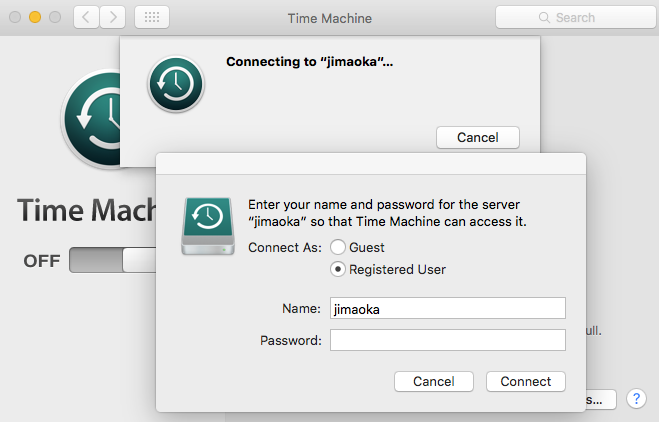
Task: Select the Guest radio button
Action: [338, 247]
